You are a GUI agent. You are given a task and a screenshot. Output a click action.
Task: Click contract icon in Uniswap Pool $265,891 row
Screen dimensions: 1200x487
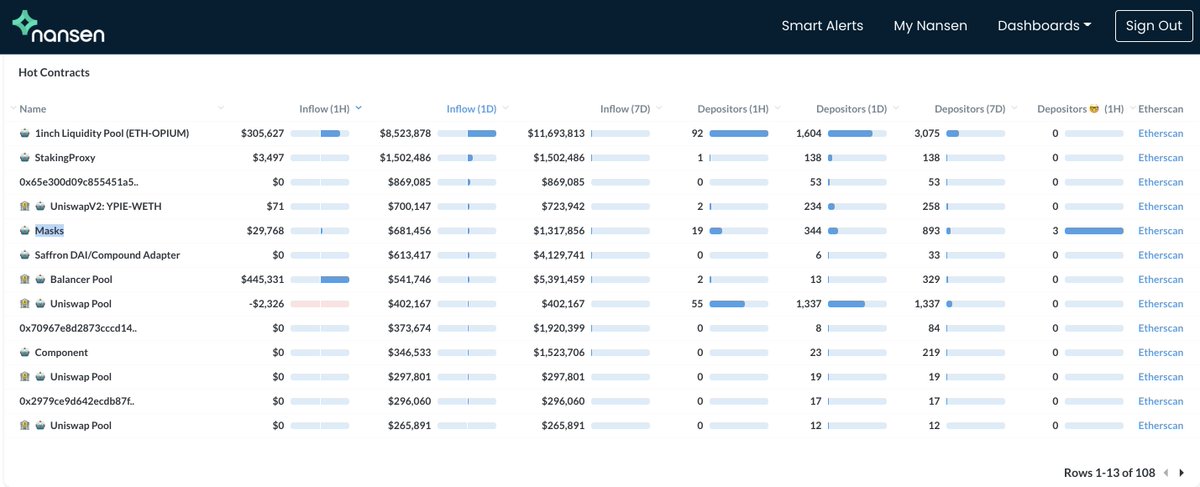41,425
